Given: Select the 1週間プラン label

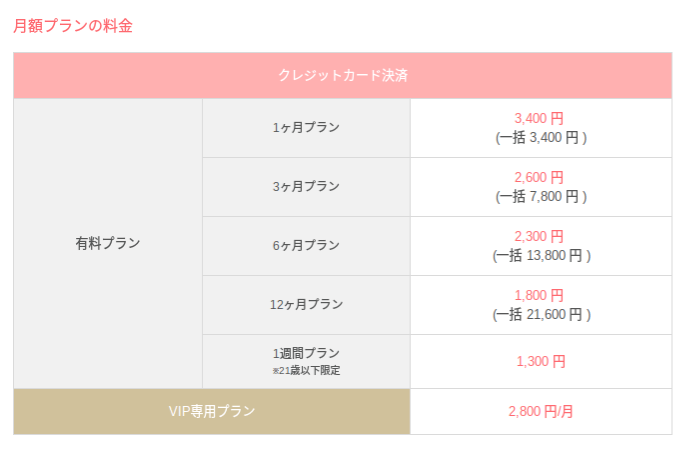Looking at the screenshot, I should pyautogui.click(x=306, y=353).
